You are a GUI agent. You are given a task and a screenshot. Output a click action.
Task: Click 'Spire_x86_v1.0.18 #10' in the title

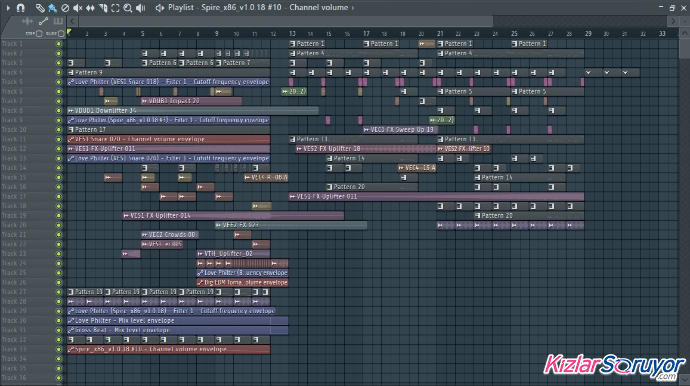pyautogui.click(x=241, y=7)
